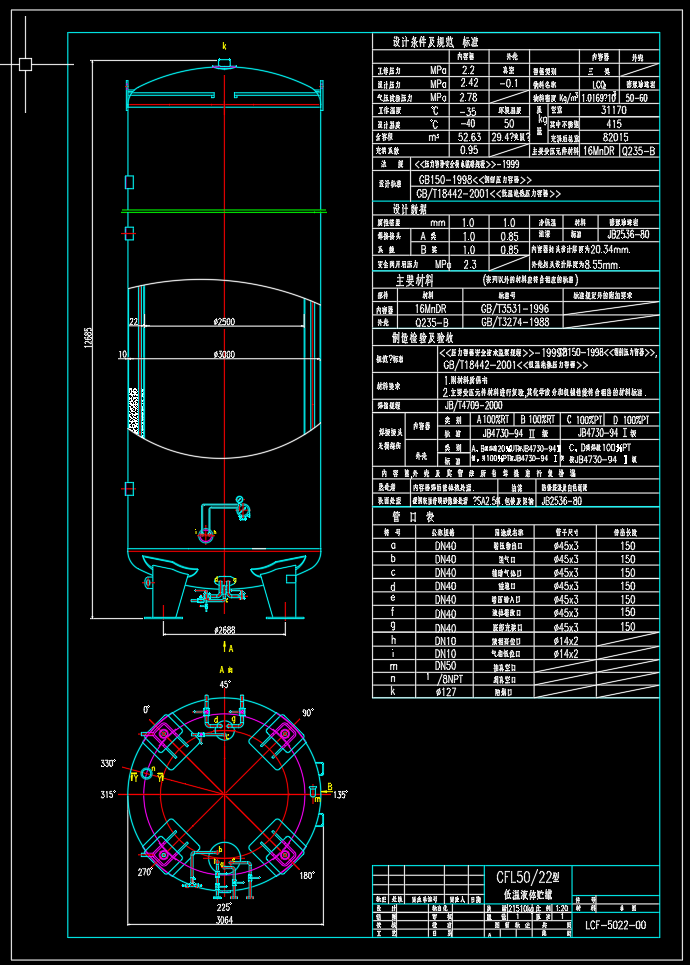Select DN50 in the nozzle table

(x=445, y=665)
